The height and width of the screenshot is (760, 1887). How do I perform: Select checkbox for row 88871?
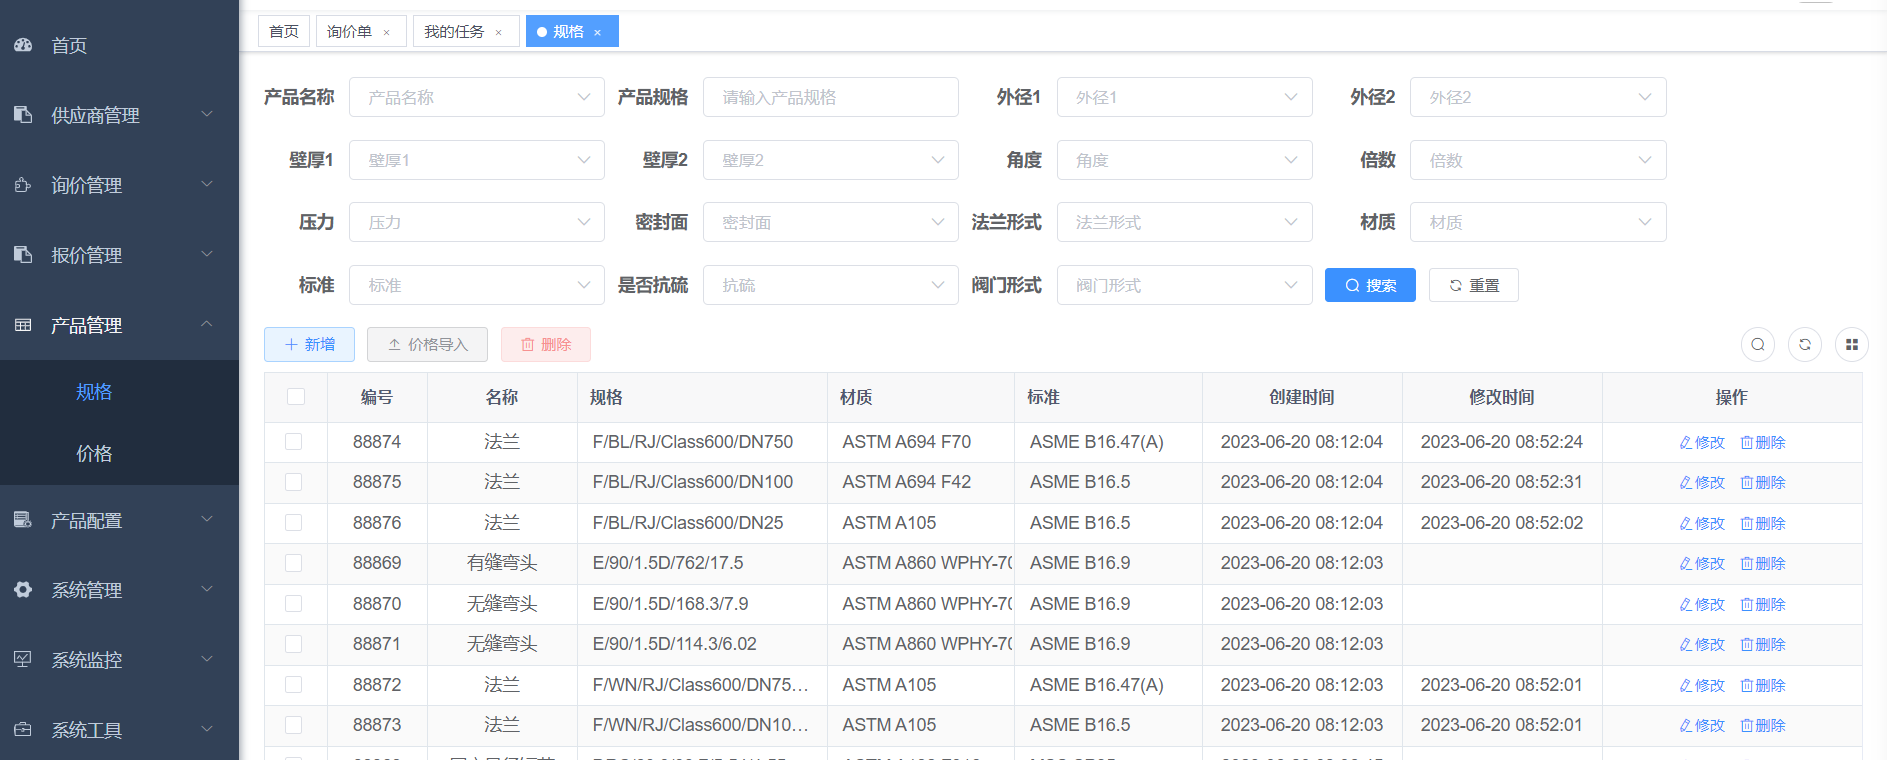coord(294,644)
